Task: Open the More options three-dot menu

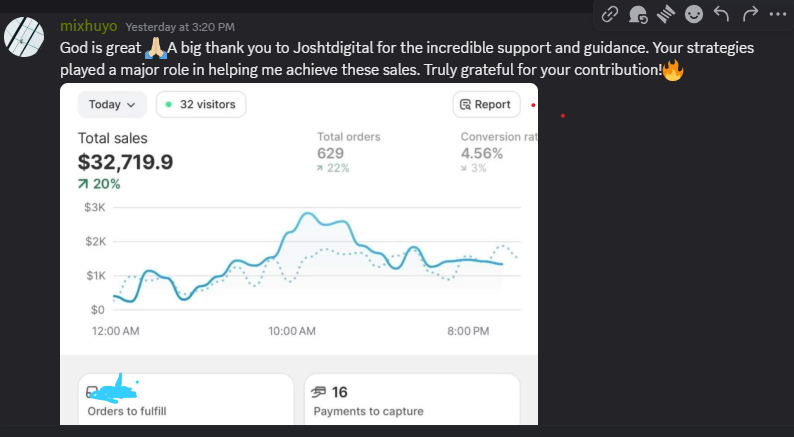Action: pos(777,13)
